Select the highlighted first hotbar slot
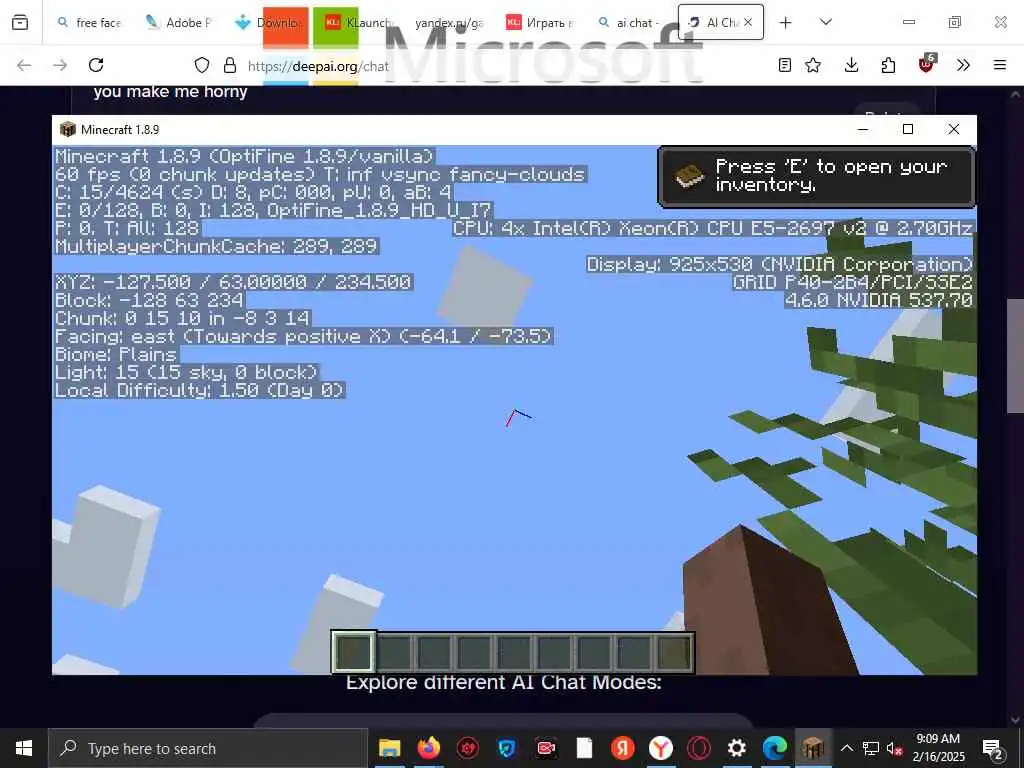 coord(353,652)
